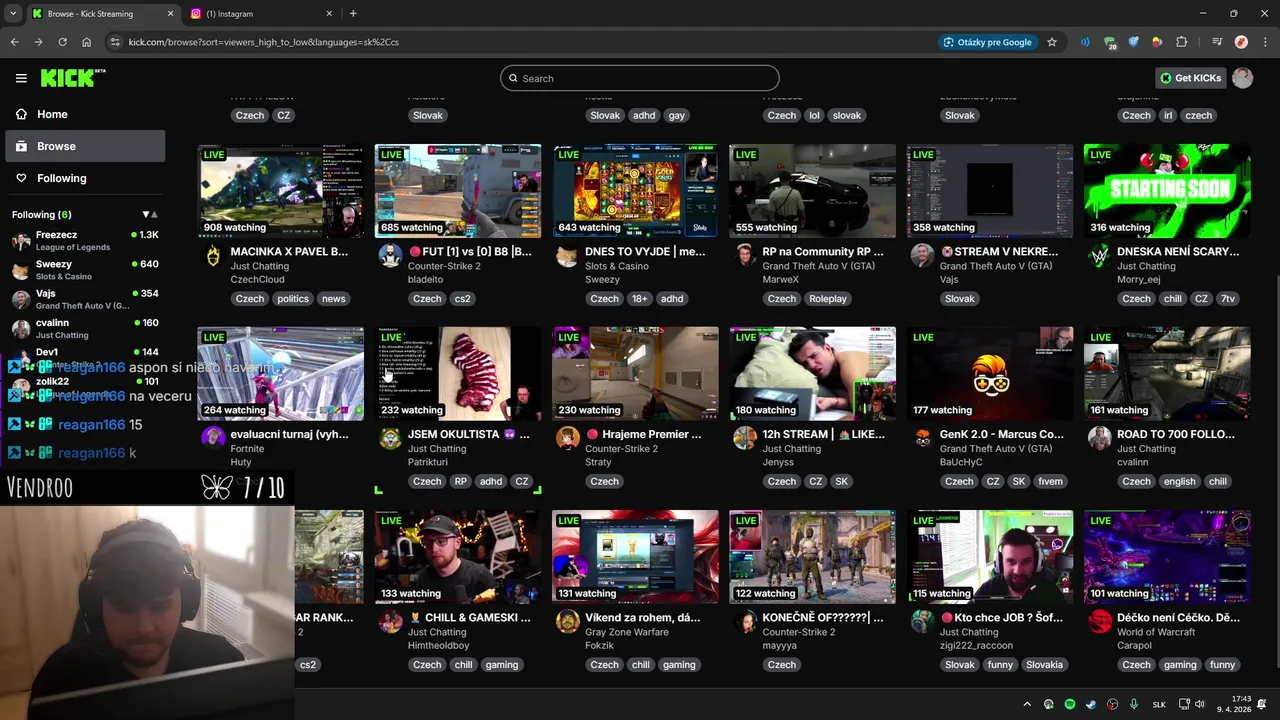Open Déčko není Céčko stream title

click(1178, 618)
